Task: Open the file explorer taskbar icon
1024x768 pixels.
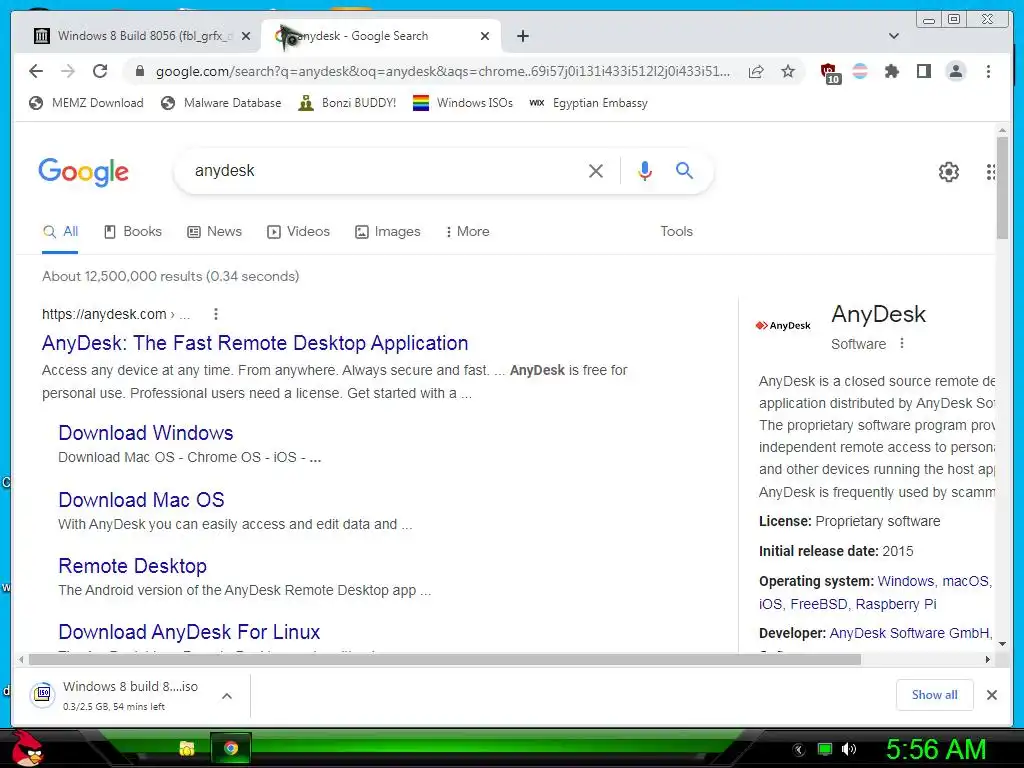Action: [187, 748]
